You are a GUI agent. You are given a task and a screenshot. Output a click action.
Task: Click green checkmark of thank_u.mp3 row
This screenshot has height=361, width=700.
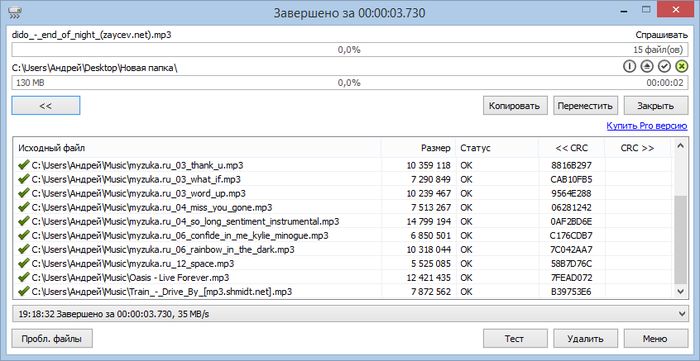coord(23,165)
